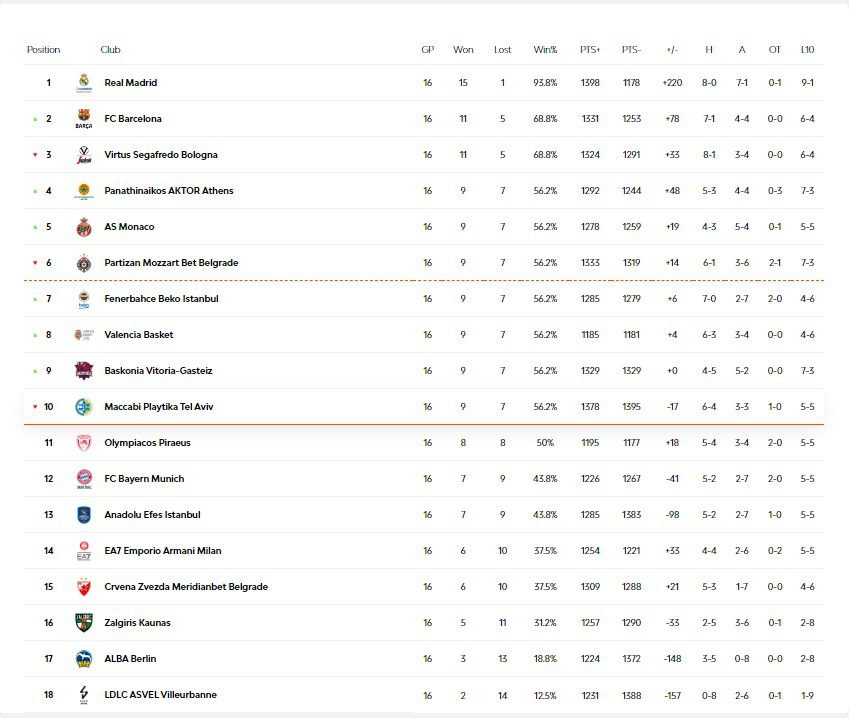Click the FC Barcelona crest icon
Viewport: 849px width, 718px height.
tap(84, 119)
